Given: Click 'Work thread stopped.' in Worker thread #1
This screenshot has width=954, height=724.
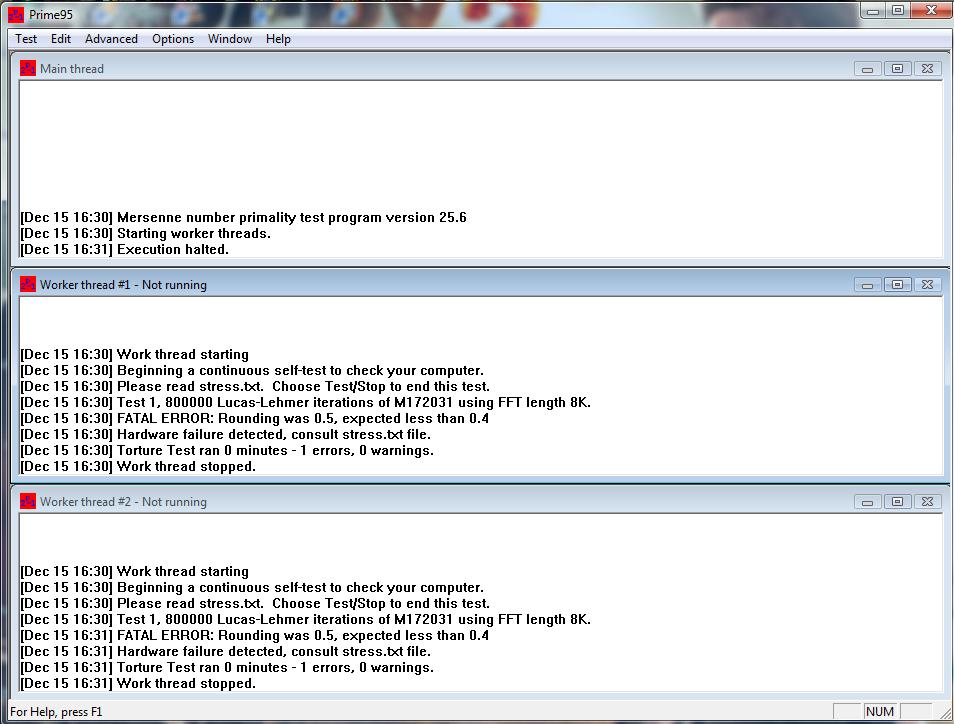Looking at the screenshot, I should (186, 467).
